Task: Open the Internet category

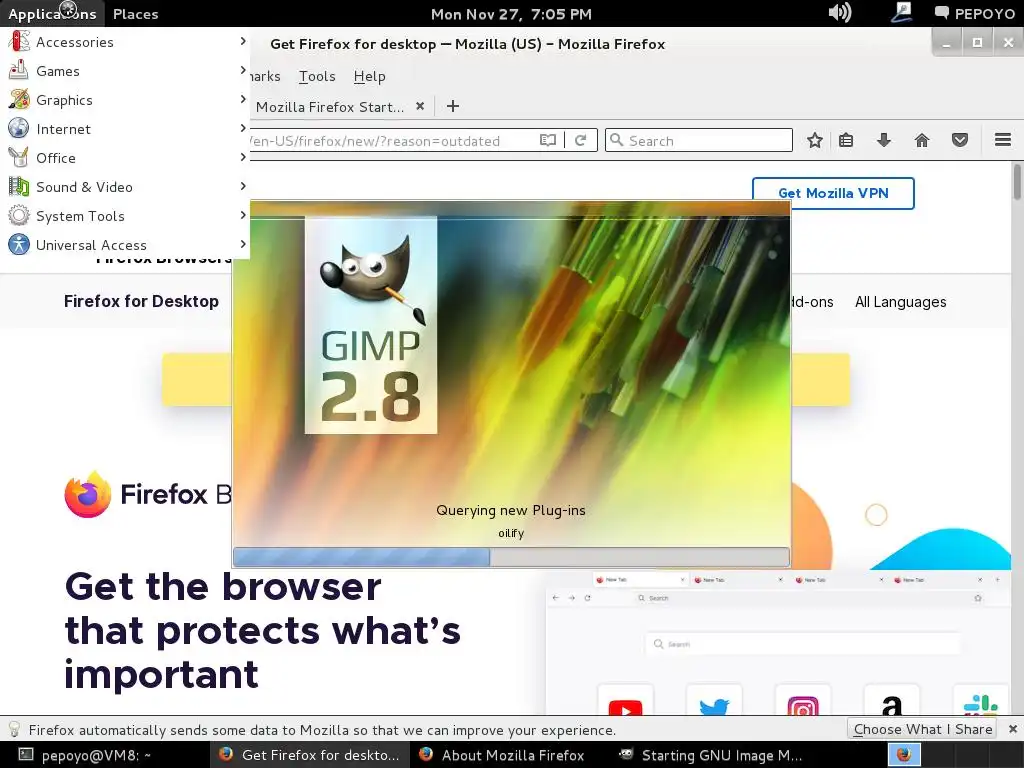Action: pyautogui.click(x=125, y=129)
